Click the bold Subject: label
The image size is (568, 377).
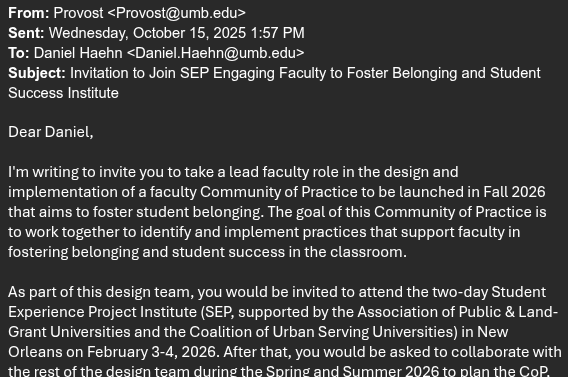click(x=37, y=73)
